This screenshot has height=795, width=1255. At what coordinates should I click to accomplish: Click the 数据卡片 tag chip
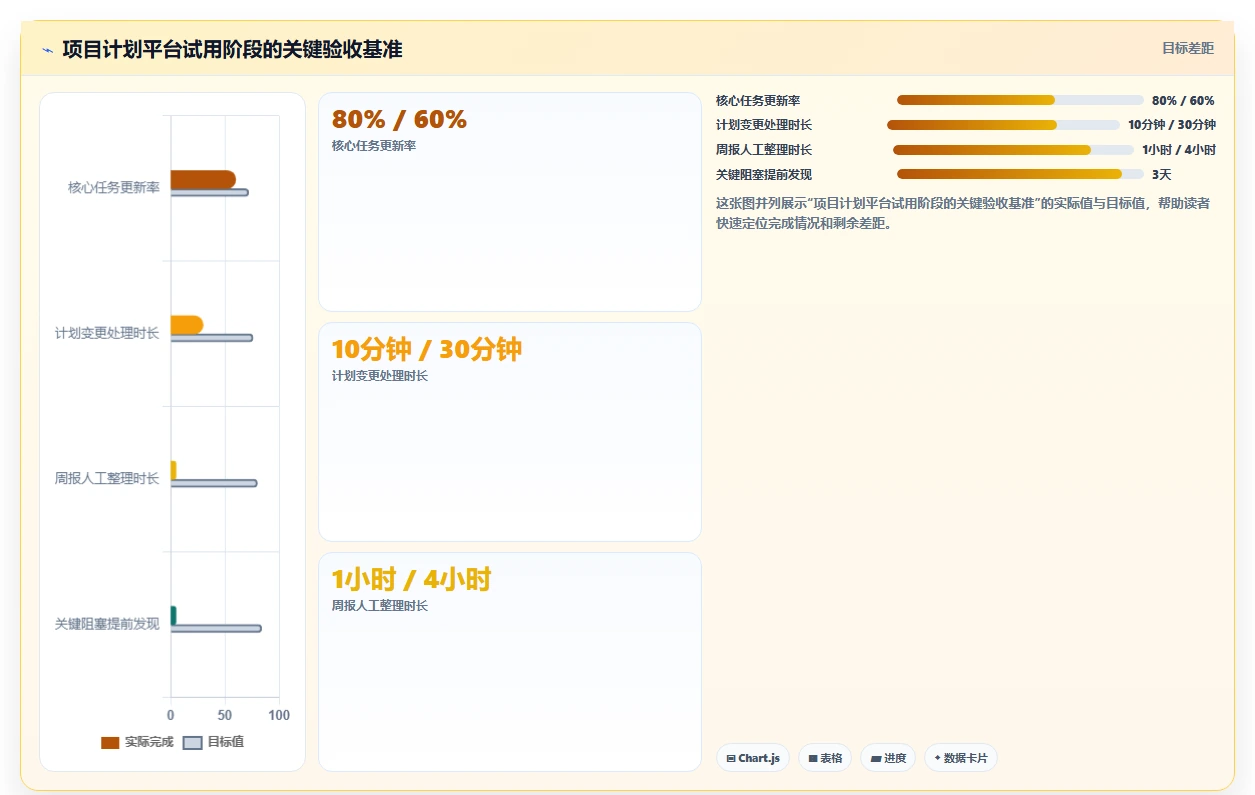point(960,758)
